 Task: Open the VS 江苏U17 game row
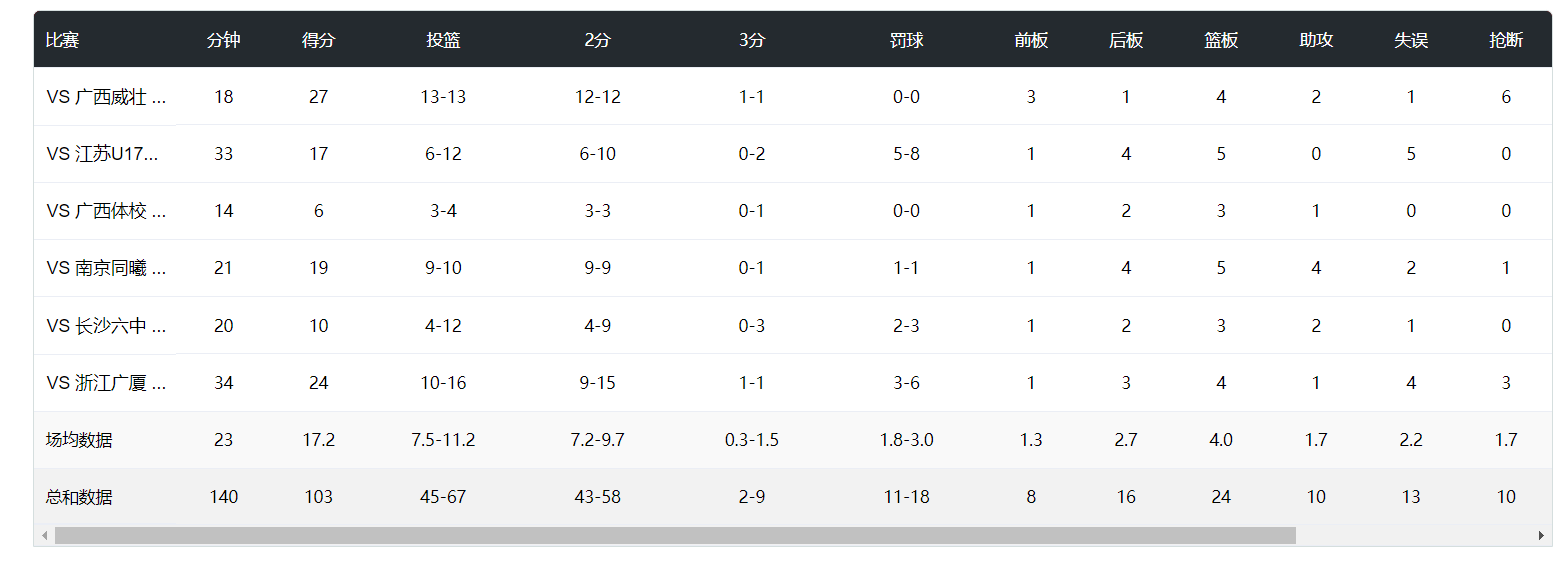point(103,154)
